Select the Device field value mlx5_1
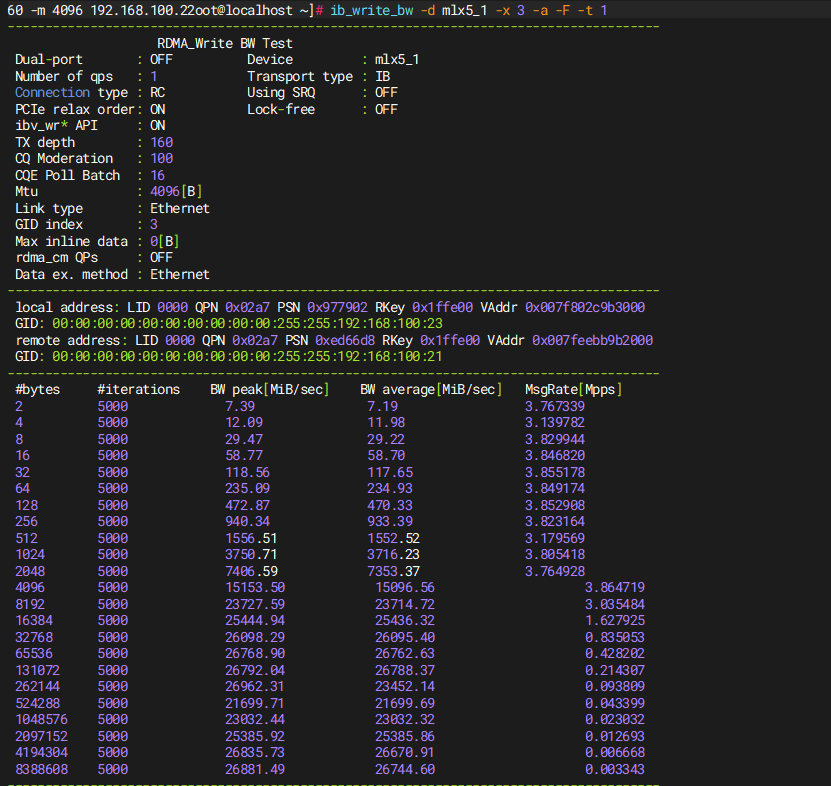 coord(397,60)
